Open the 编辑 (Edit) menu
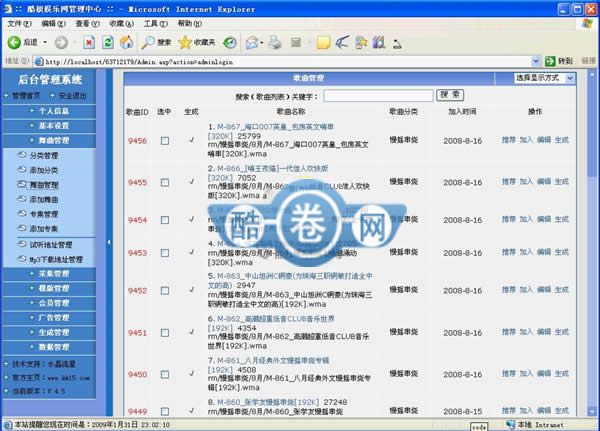The height and width of the screenshot is (431, 600). tap(53, 24)
